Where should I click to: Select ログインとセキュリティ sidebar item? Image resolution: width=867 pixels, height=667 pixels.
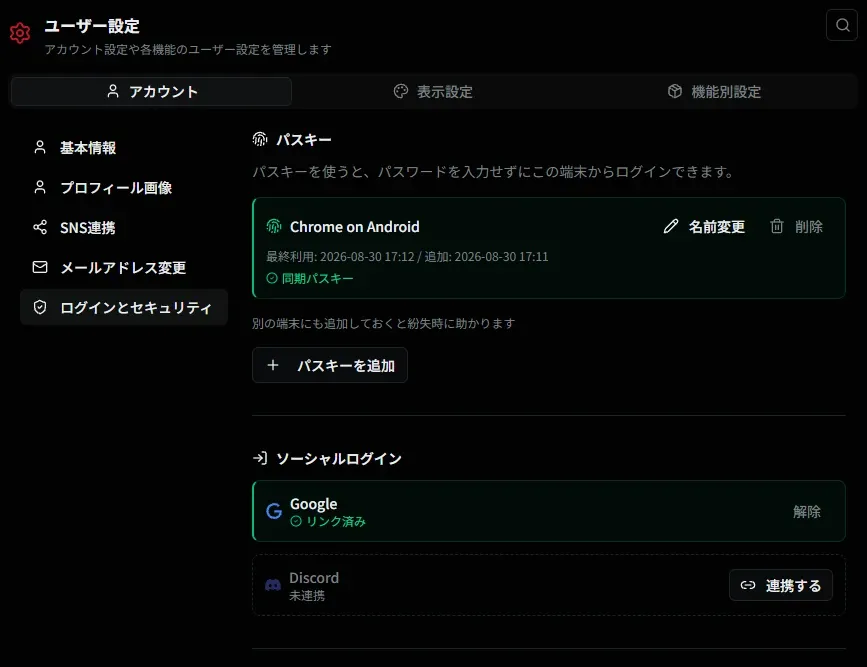click(x=124, y=307)
